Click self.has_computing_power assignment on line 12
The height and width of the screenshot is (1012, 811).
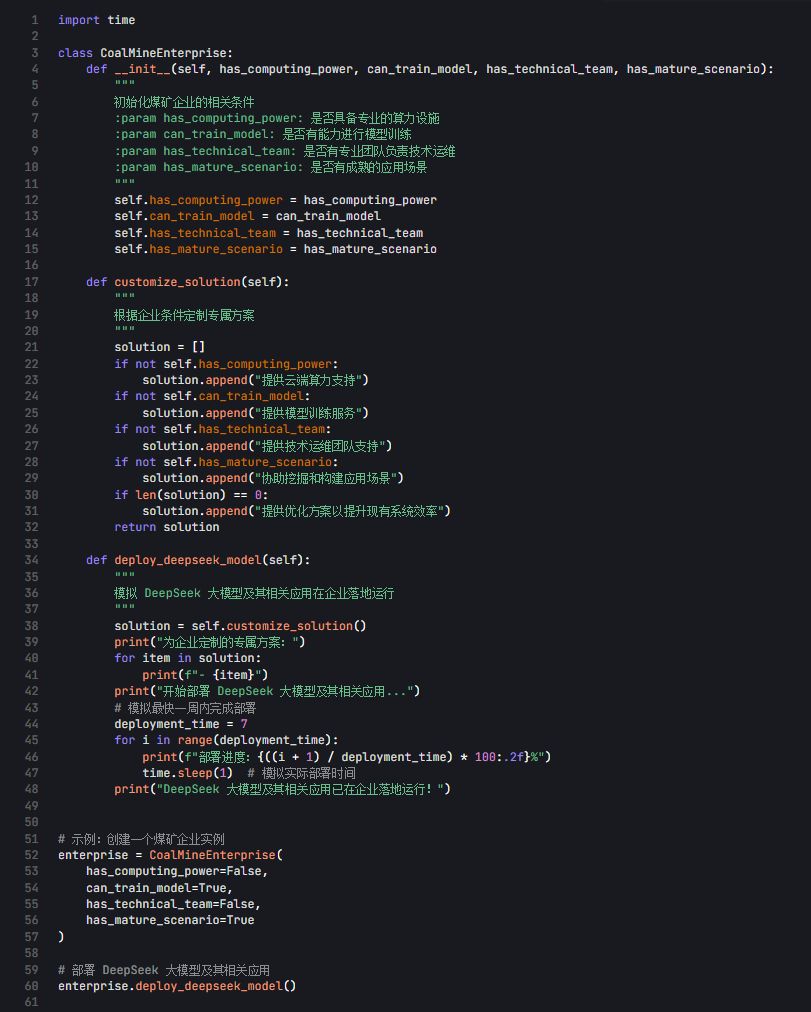(x=275, y=200)
